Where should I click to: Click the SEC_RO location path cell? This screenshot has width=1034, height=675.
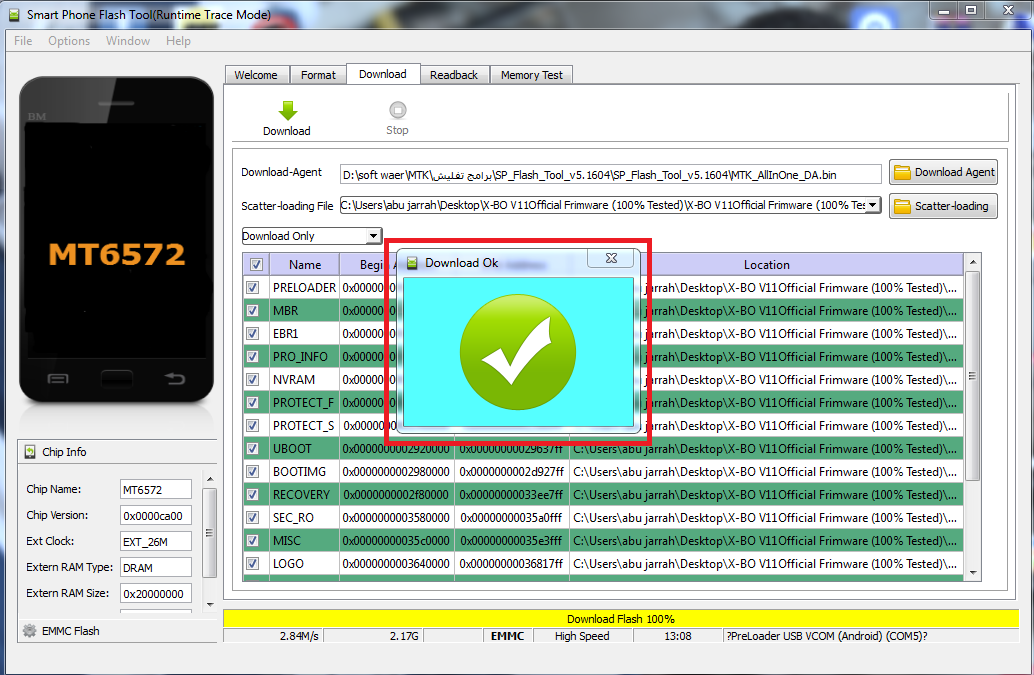click(766, 517)
